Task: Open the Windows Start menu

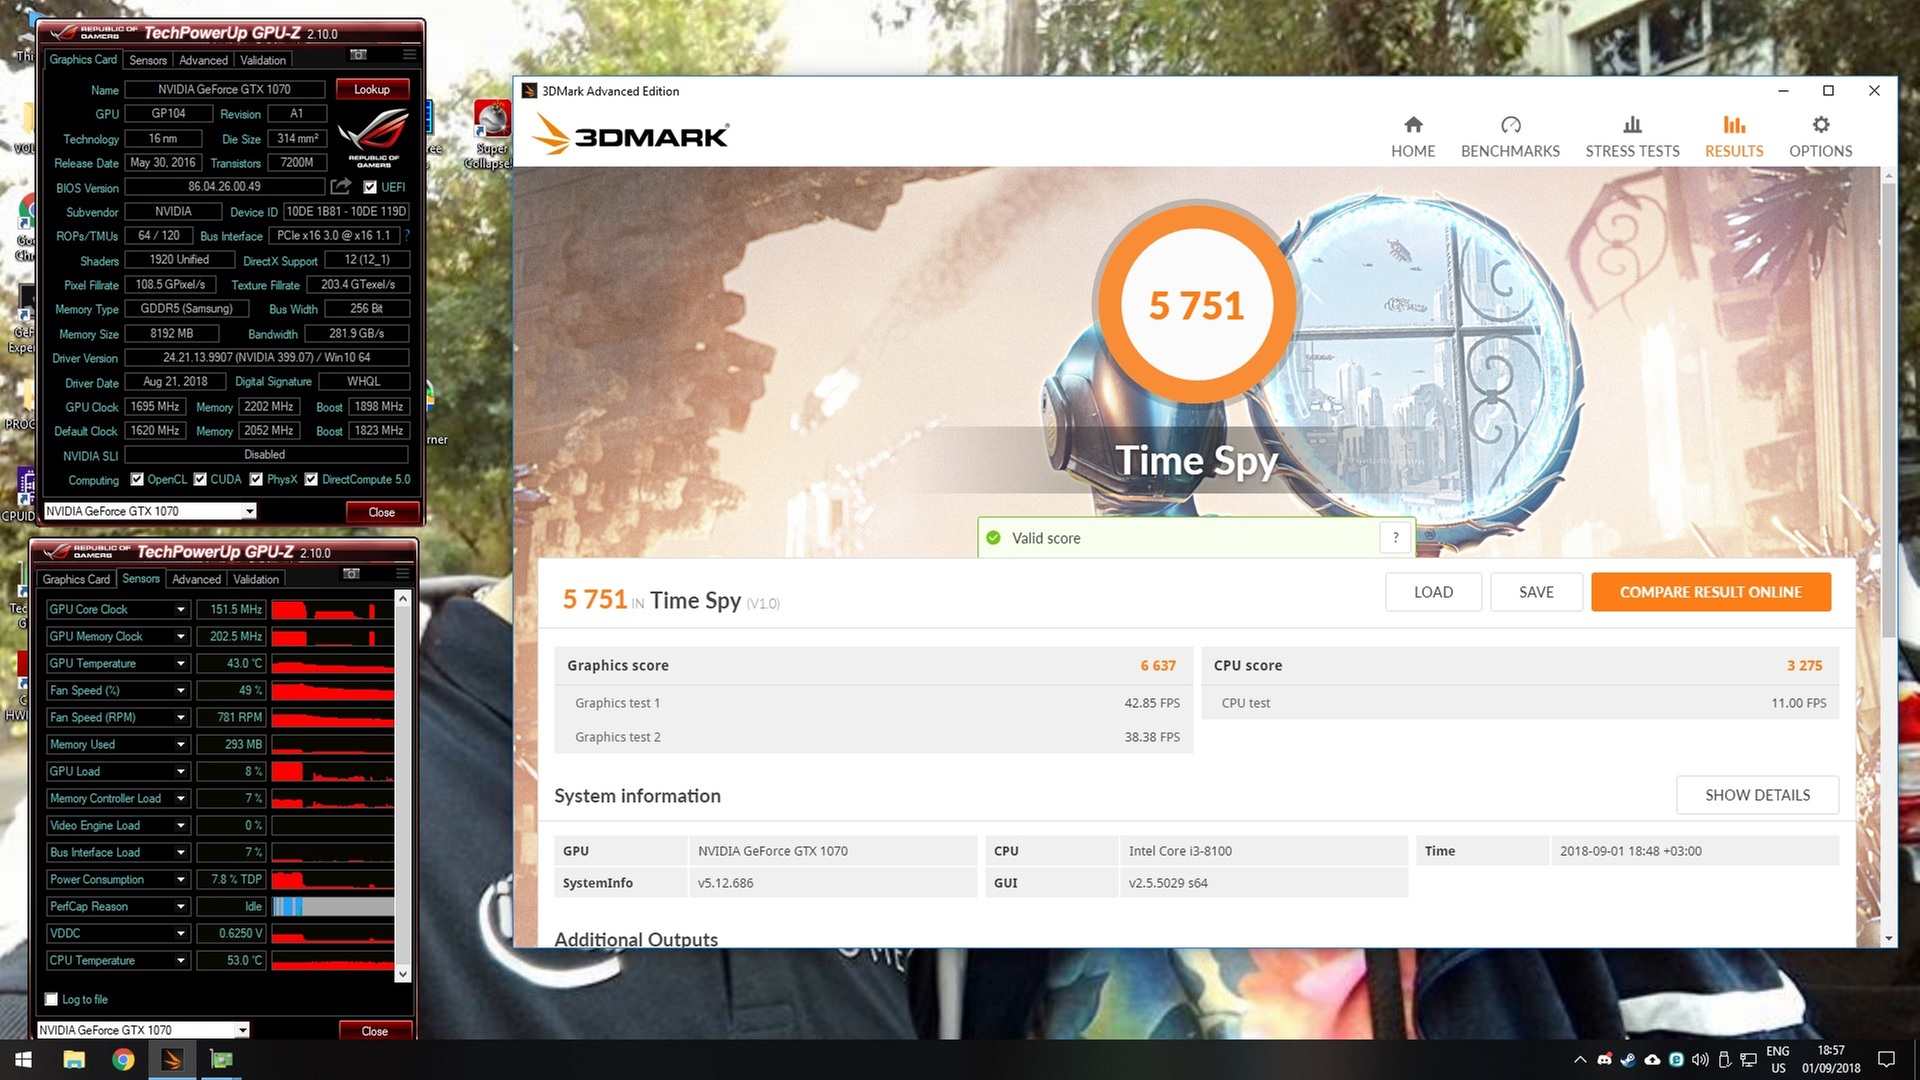Action: pos(23,1059)
